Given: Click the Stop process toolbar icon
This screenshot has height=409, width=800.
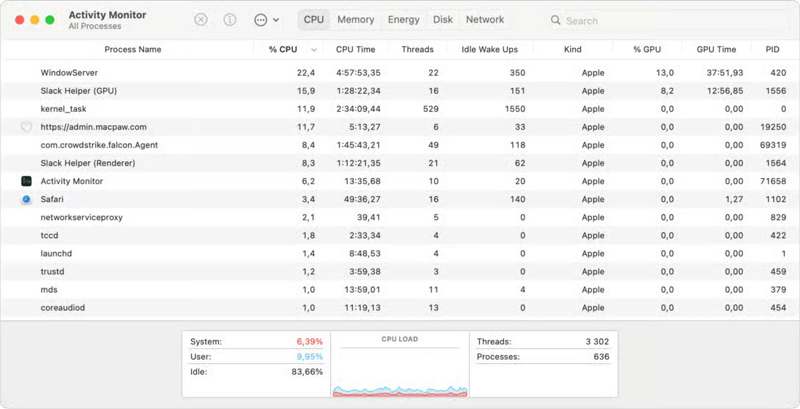Looking at the screenshot, I should click(x=201, y=20).
